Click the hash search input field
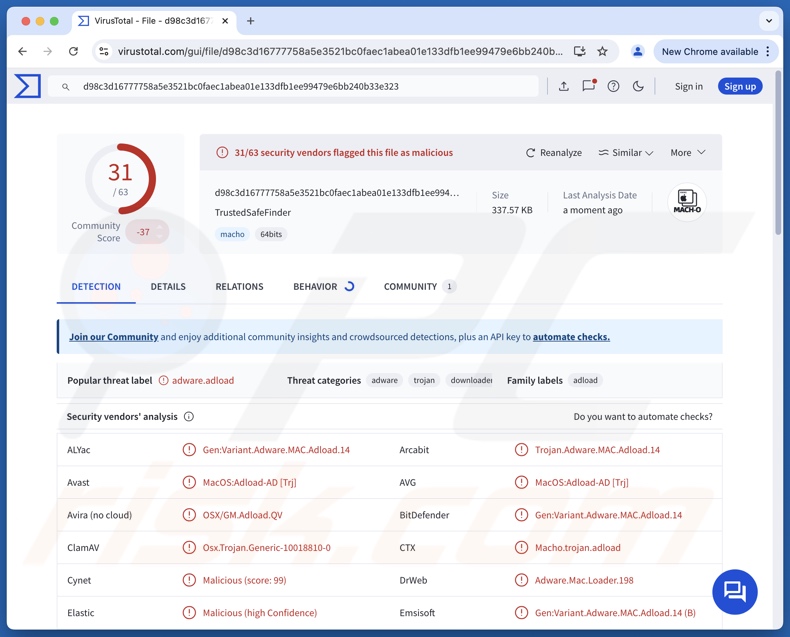The image size is (790, 637). [293, 86]
